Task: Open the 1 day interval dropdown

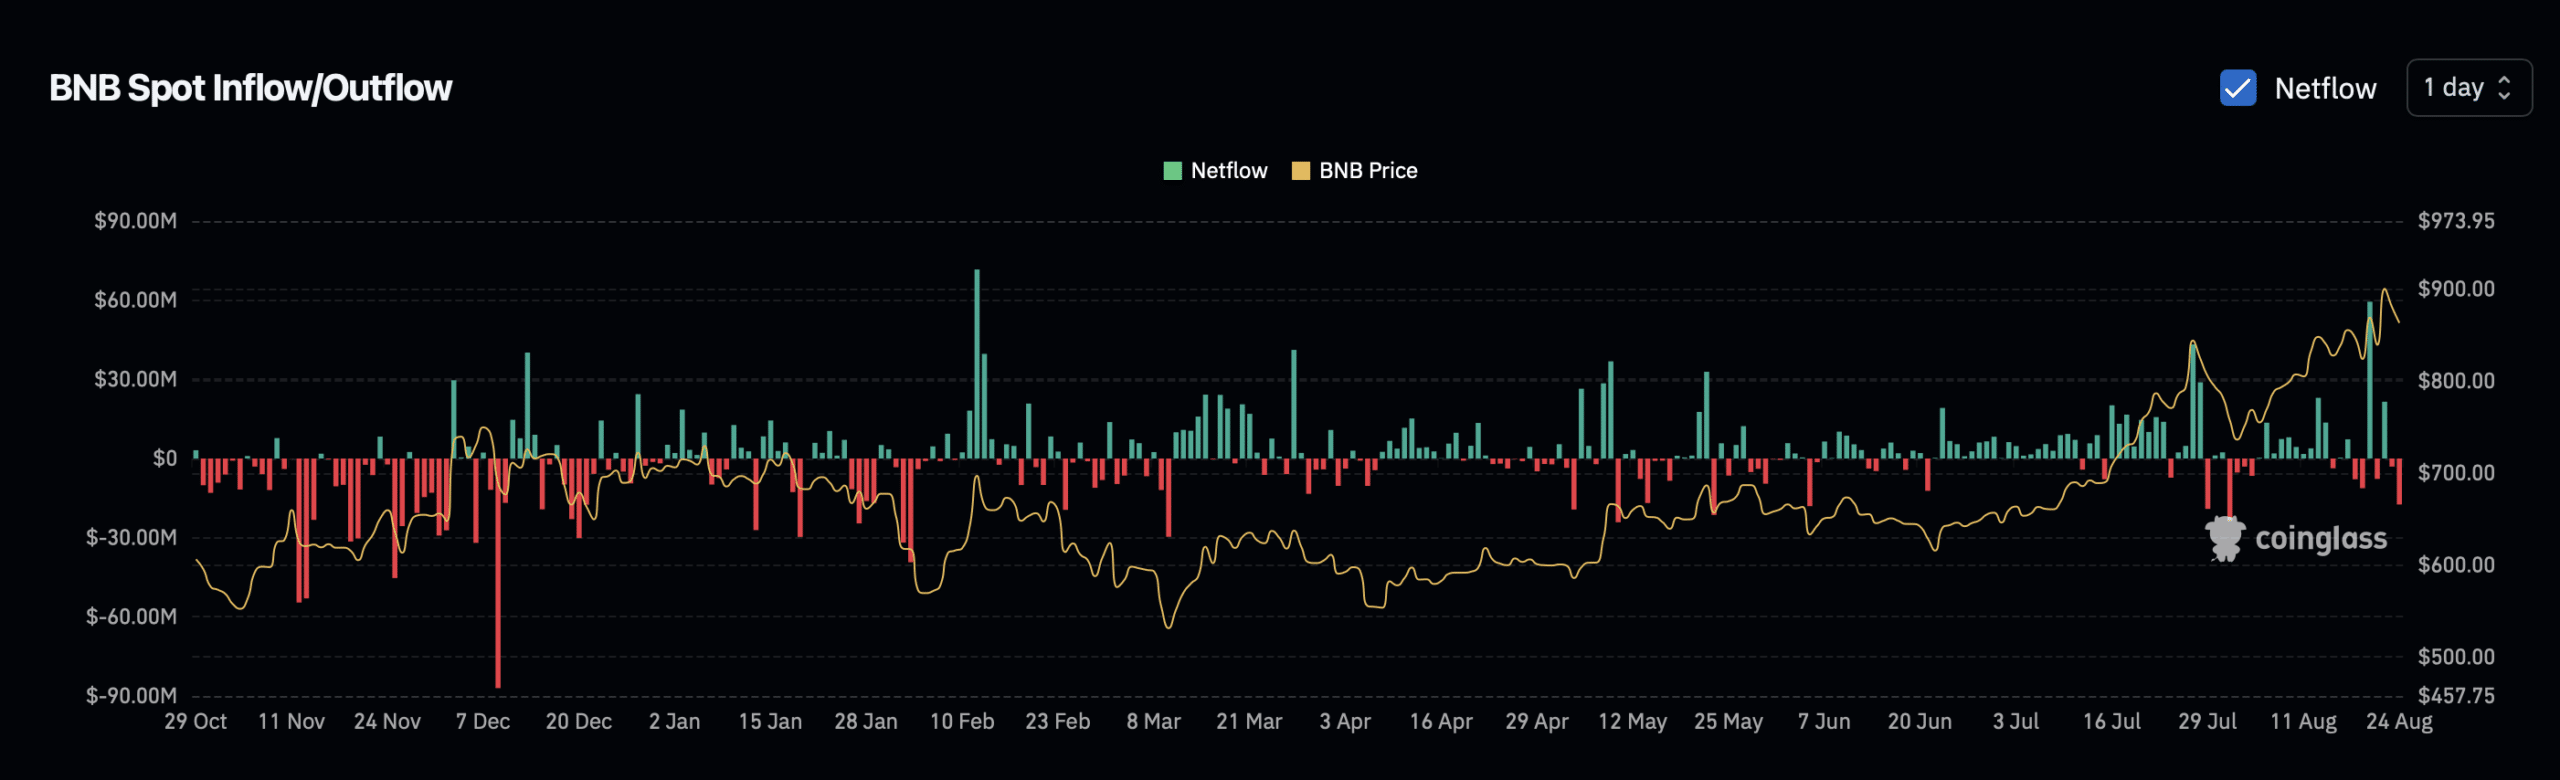Action: pyautogui.click(x=2468, y=88)
